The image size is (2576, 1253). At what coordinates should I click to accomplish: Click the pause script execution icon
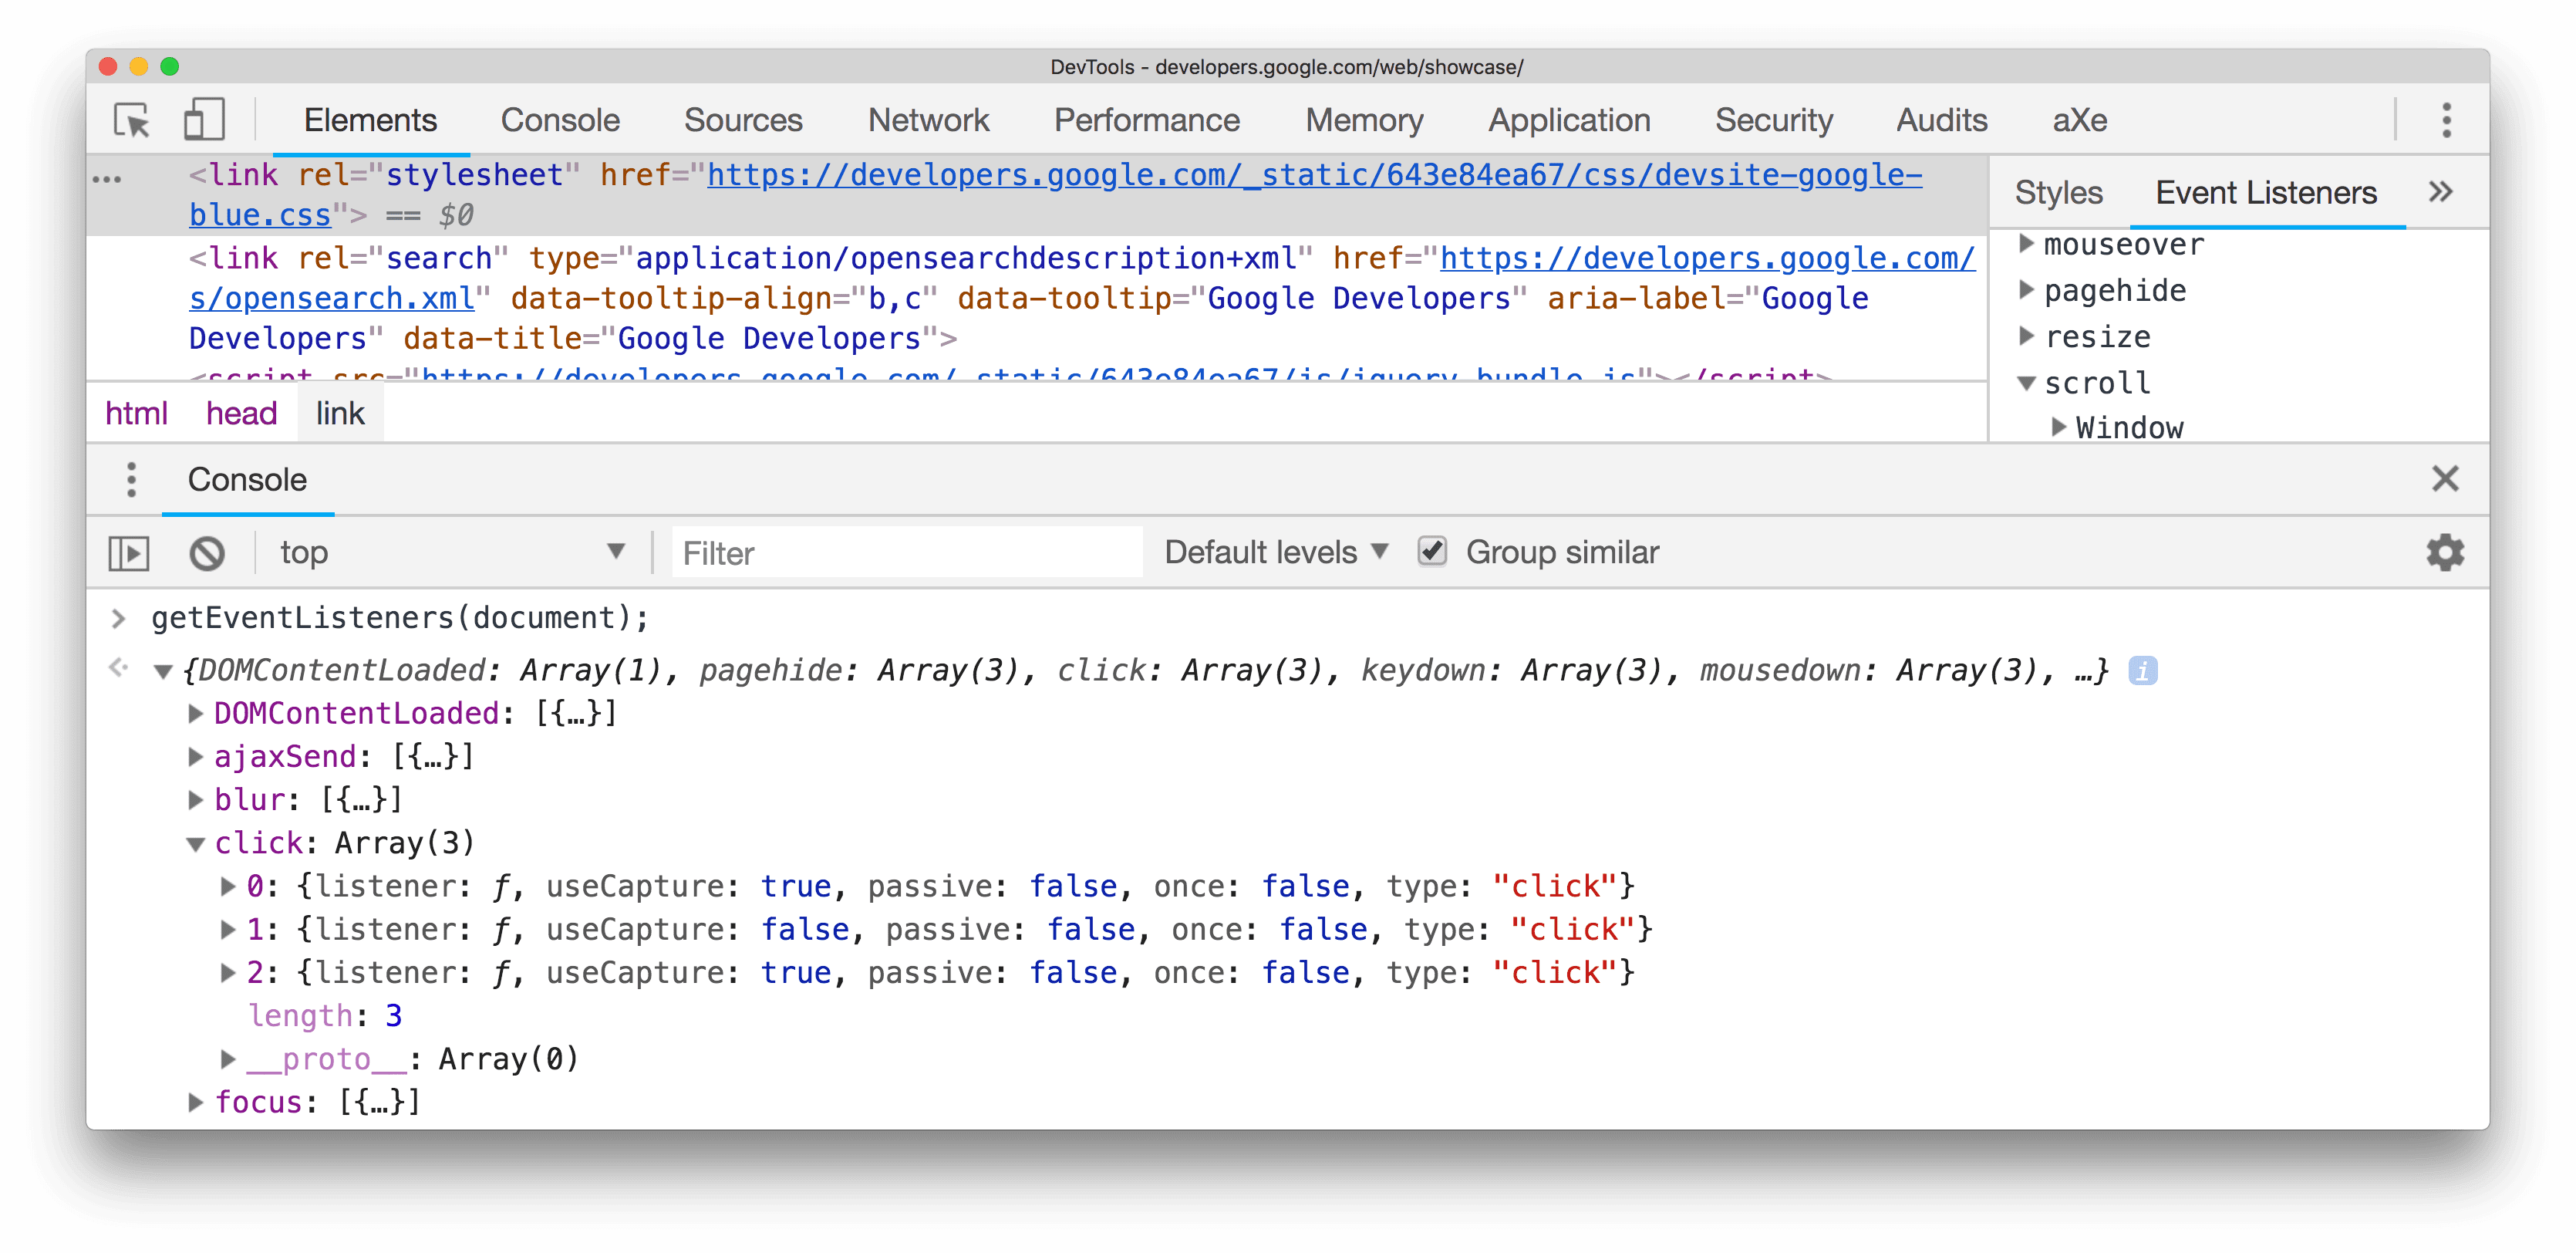(x=130, y=551)
